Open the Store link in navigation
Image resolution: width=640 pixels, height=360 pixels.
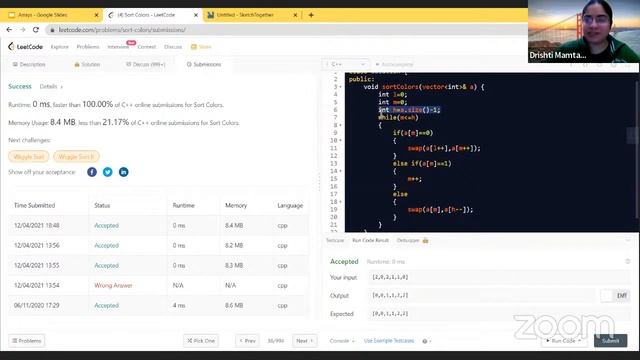(x=201, y=47)
